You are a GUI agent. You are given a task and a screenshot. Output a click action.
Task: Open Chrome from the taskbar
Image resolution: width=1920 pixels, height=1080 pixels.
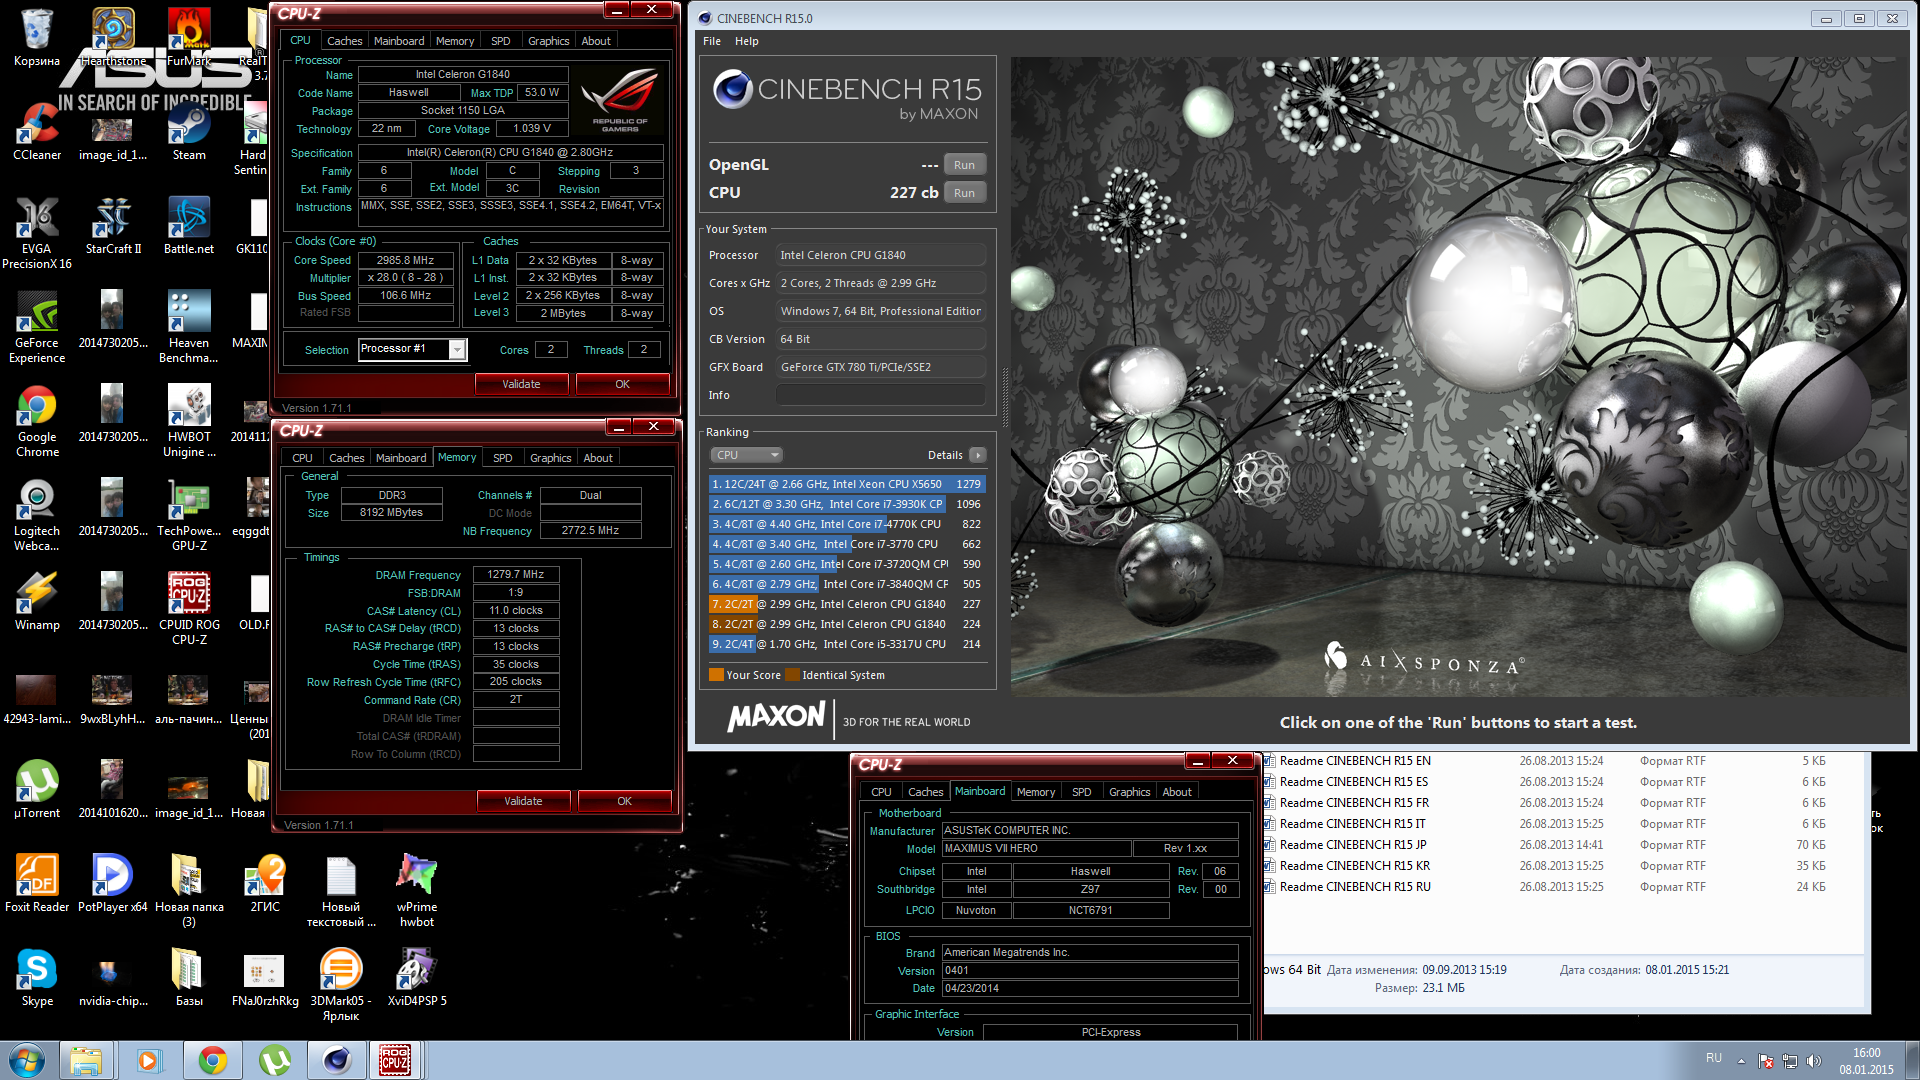[x=212, y=1060]
